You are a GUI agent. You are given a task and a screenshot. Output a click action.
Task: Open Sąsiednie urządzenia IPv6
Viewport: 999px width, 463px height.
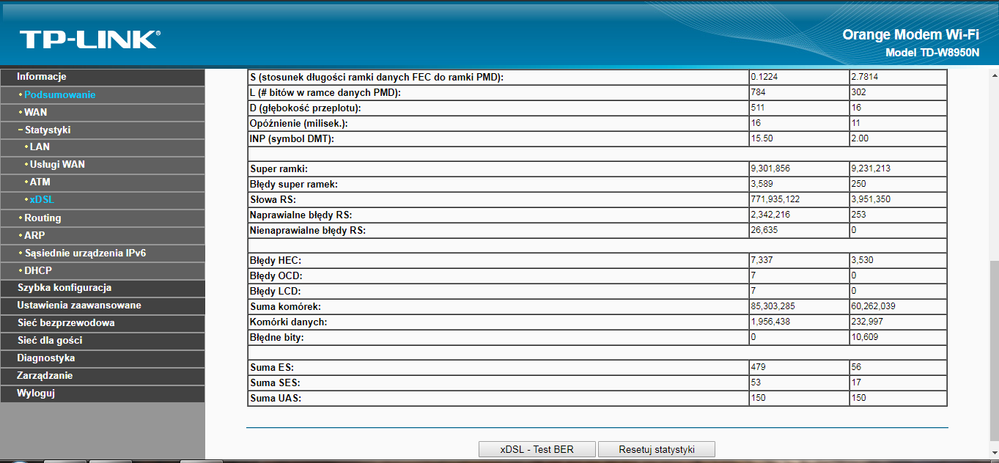pyautogui.click(x=85, y=253)
